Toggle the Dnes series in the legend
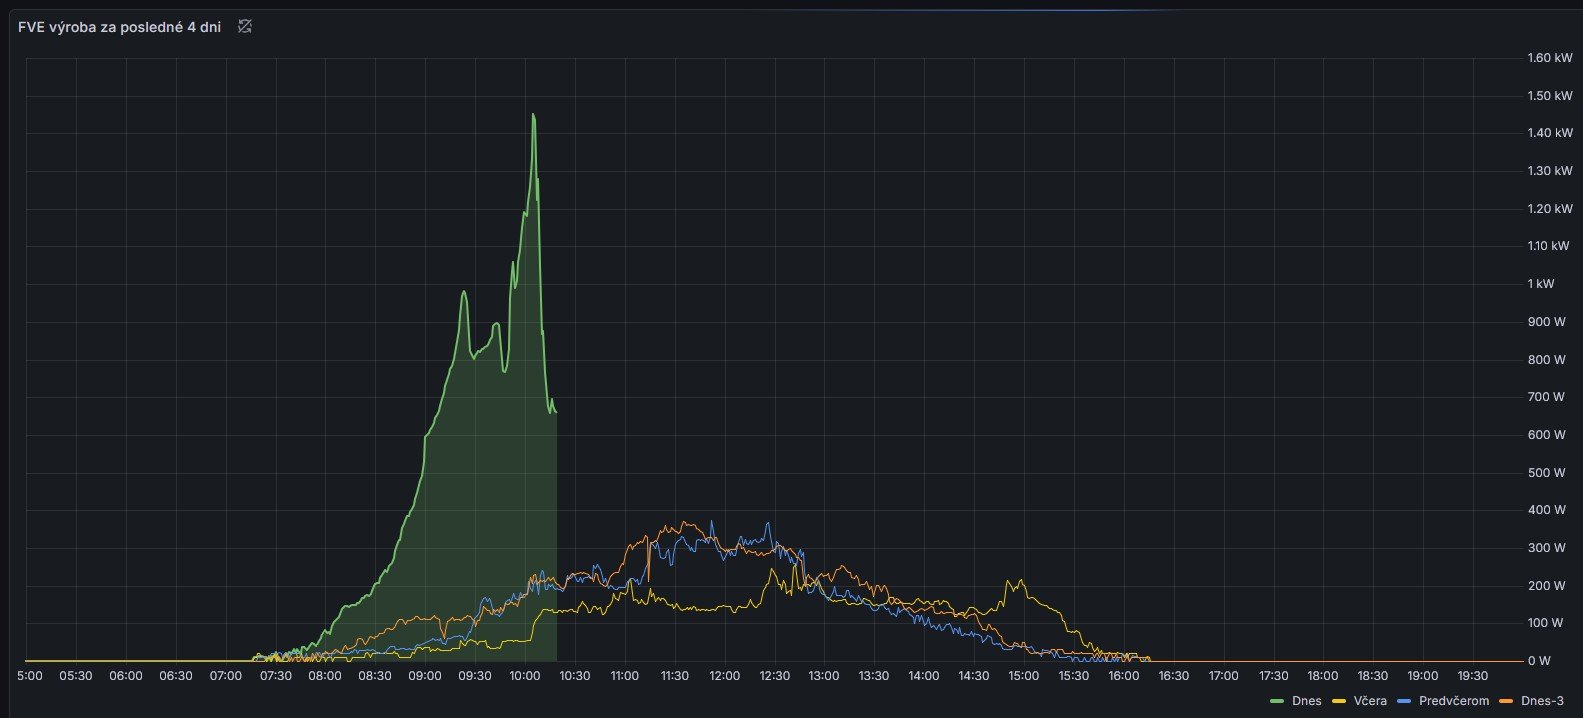Viewport: 1583px width, 718px height. tap(1306, 701)
